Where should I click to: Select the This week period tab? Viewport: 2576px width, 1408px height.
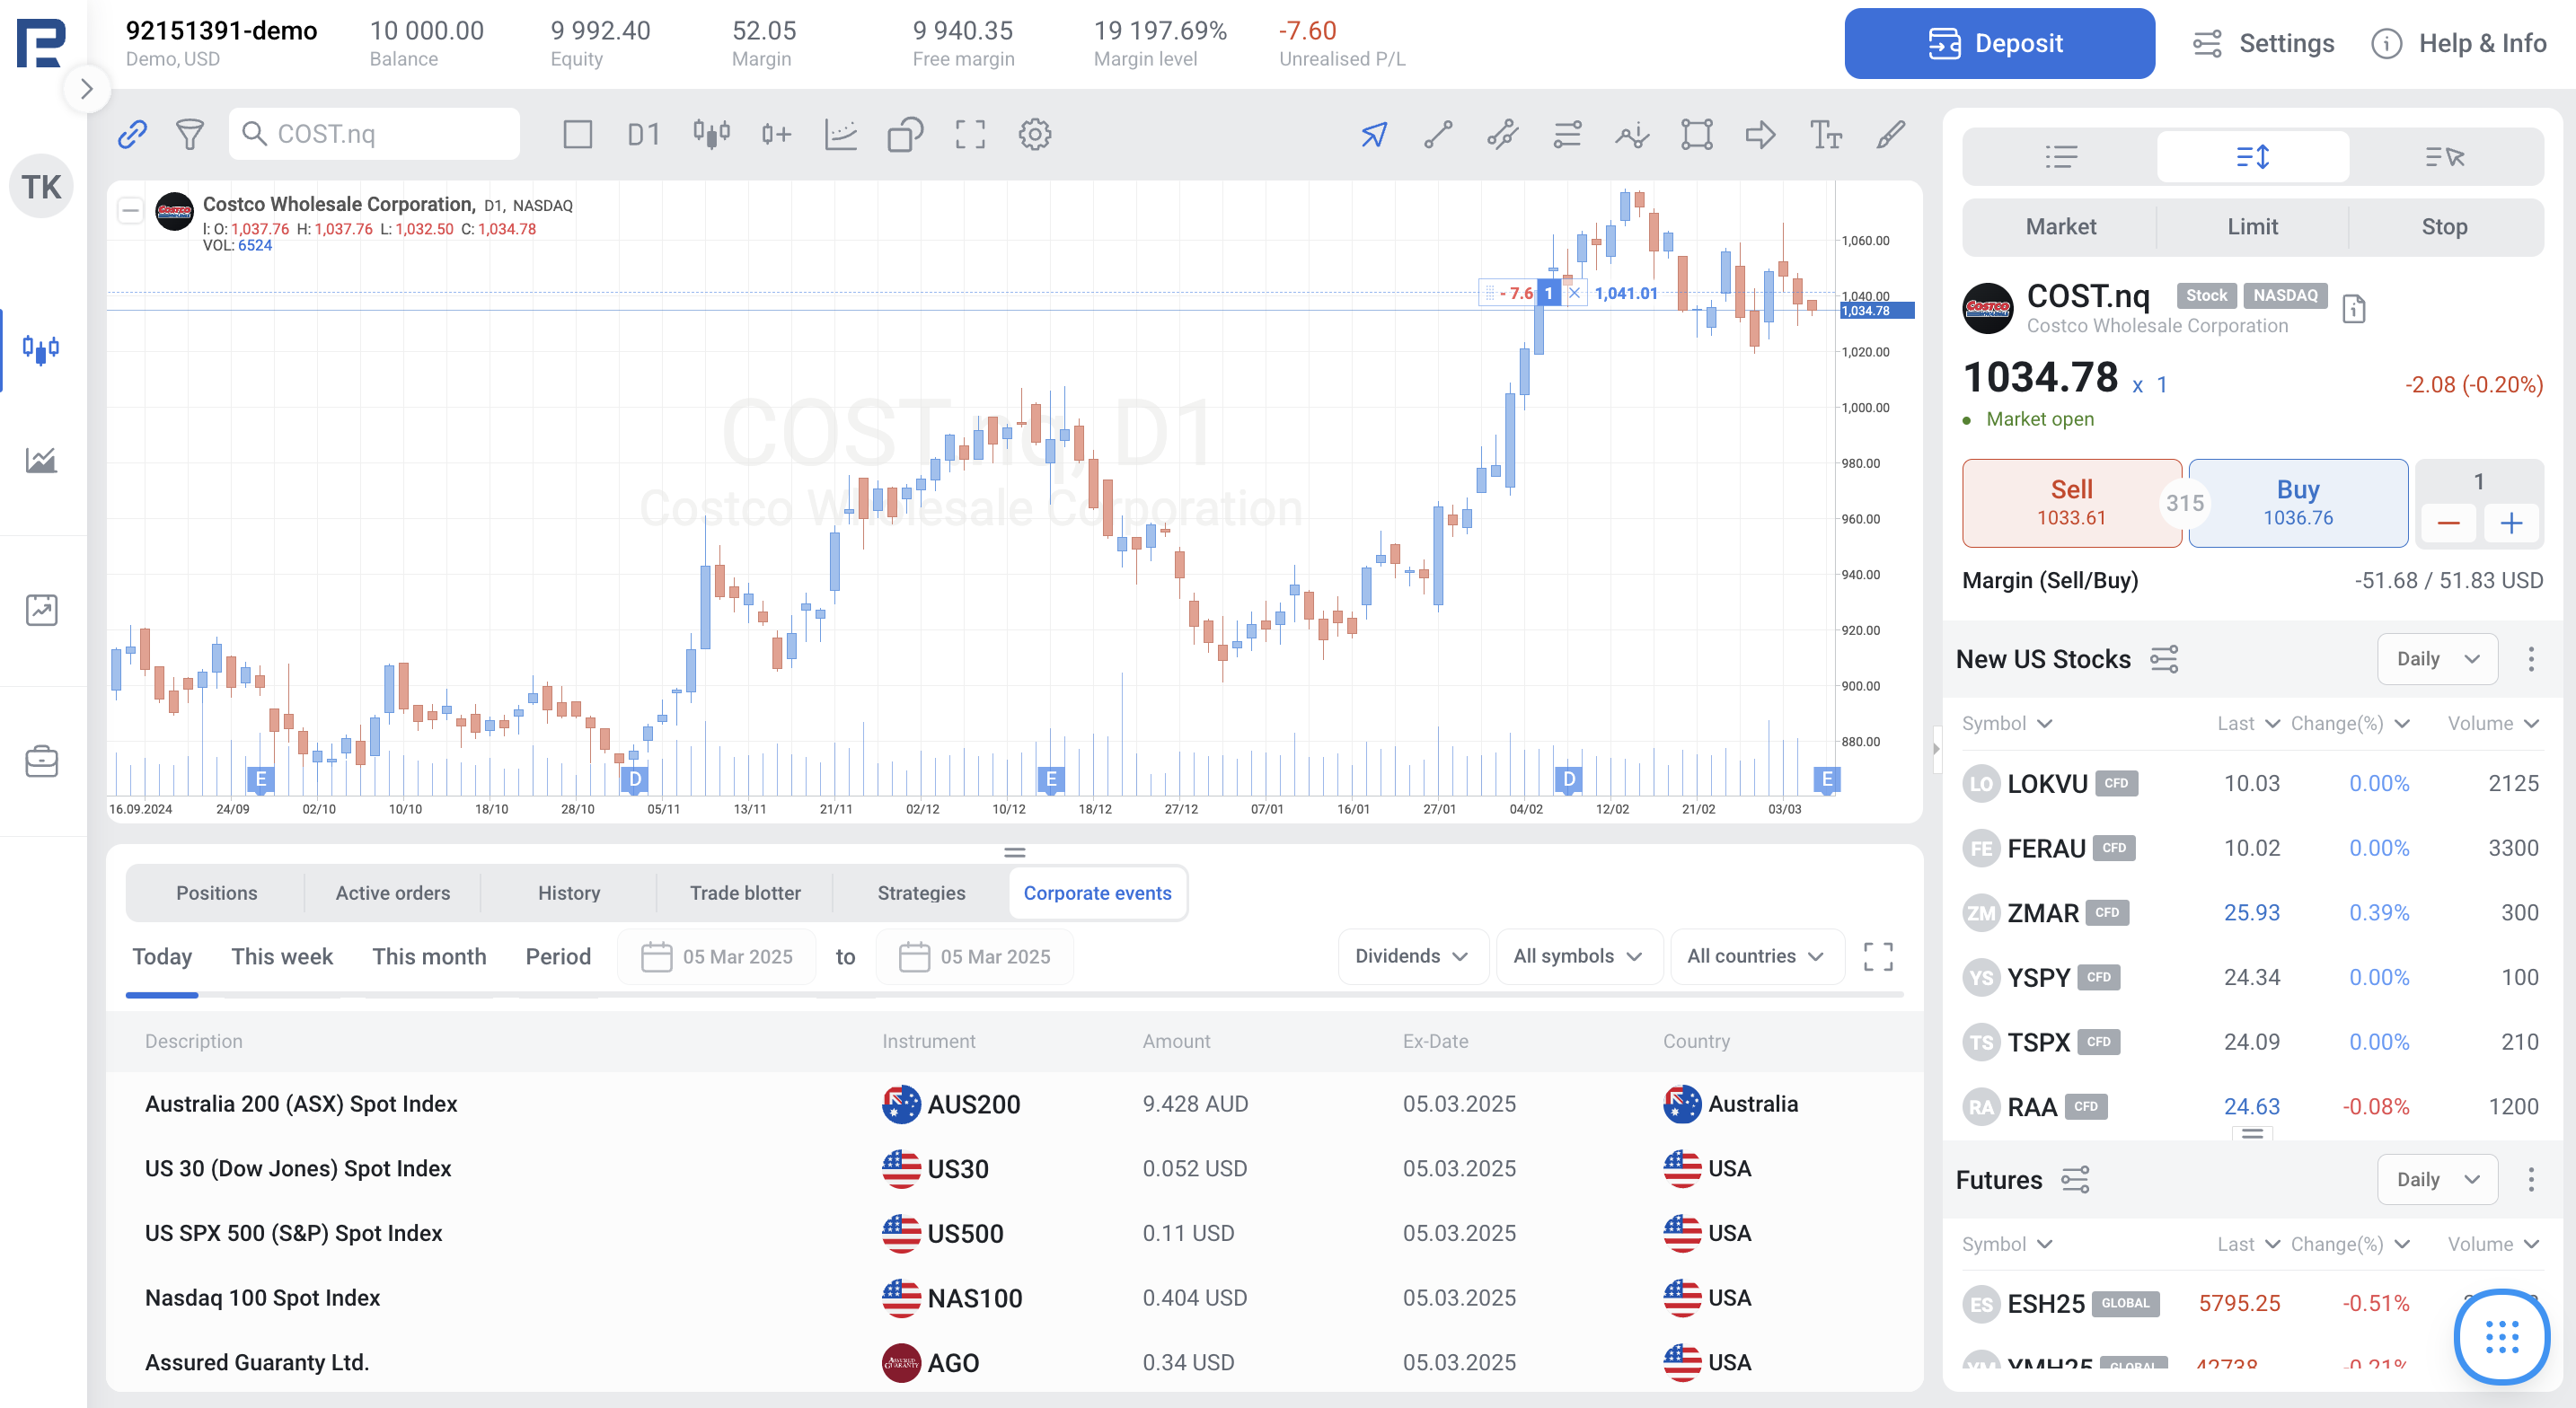[x=282, y=956]
